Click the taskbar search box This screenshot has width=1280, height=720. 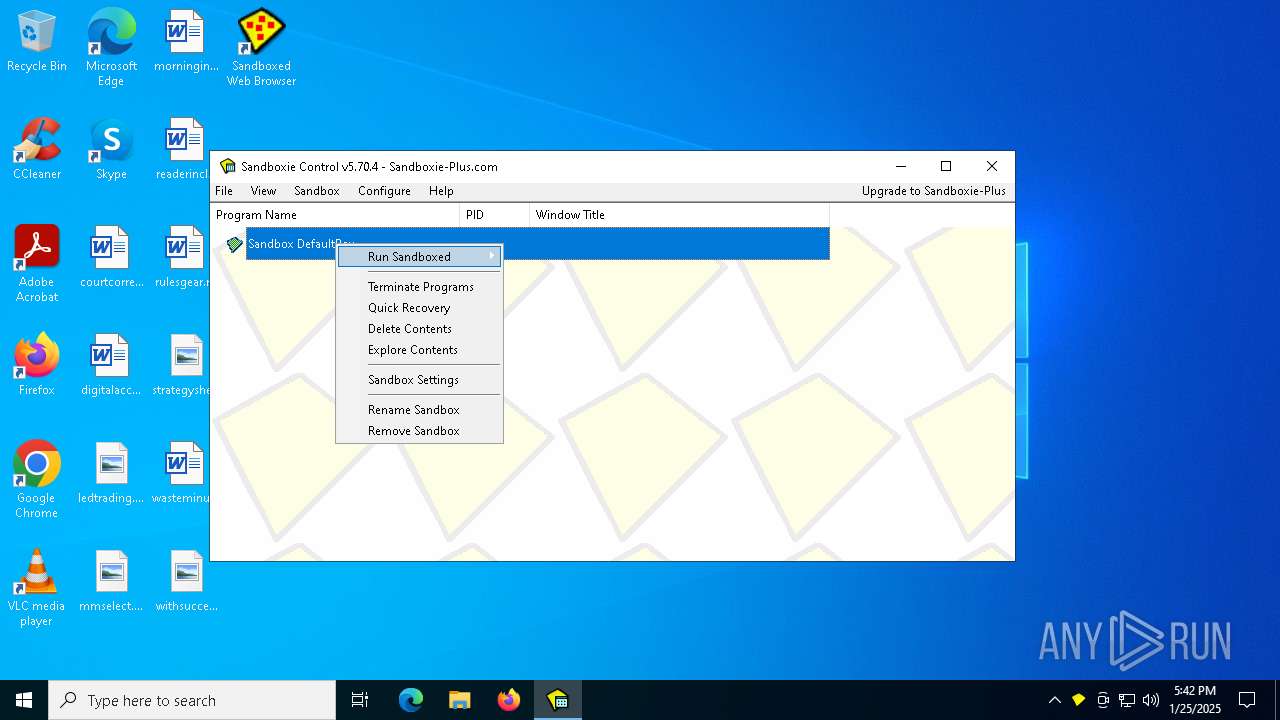point(192,700)
